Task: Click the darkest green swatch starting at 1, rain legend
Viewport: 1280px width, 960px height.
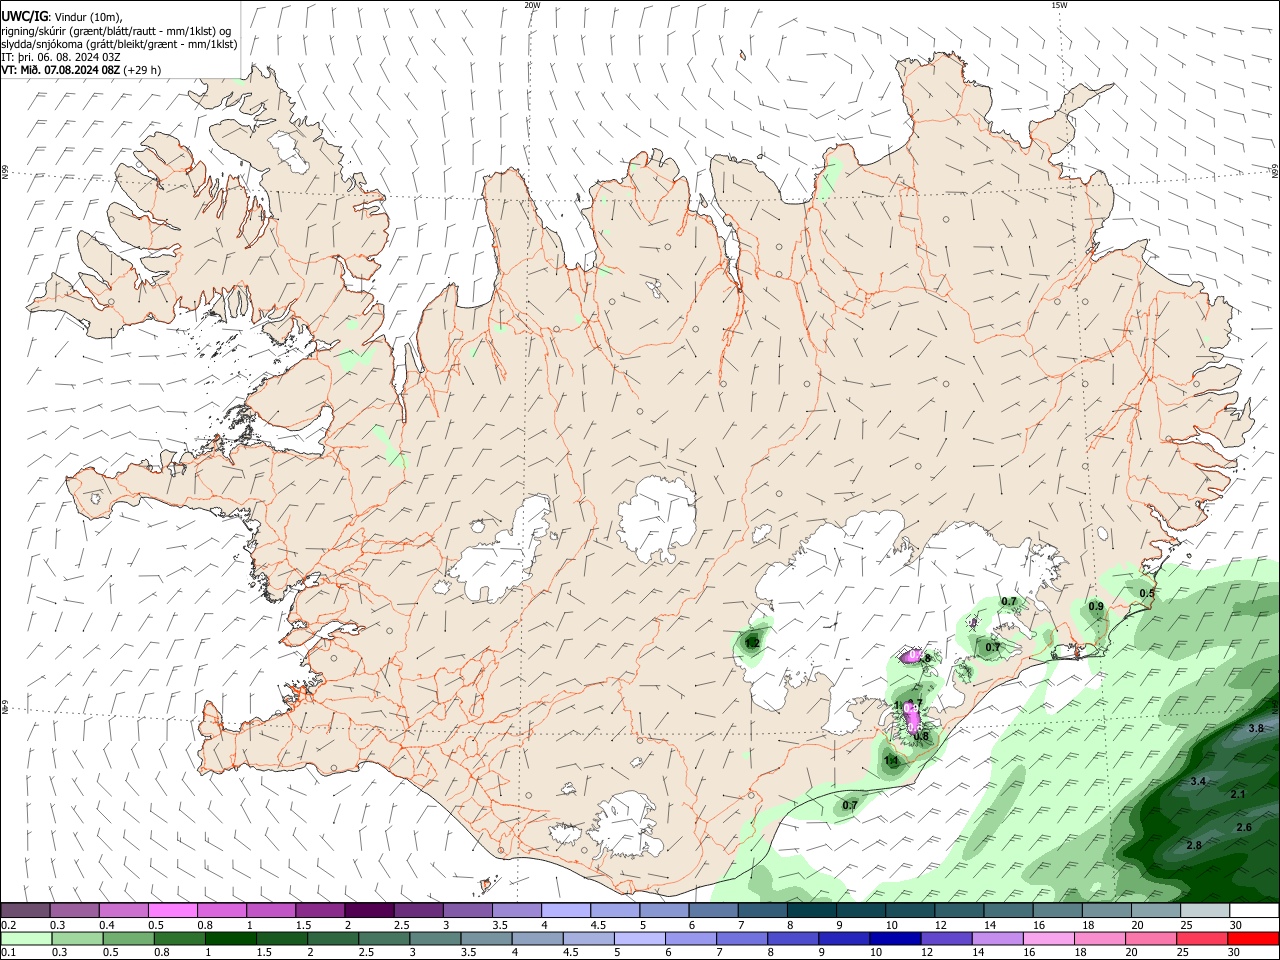Action: tap(231, 938)
